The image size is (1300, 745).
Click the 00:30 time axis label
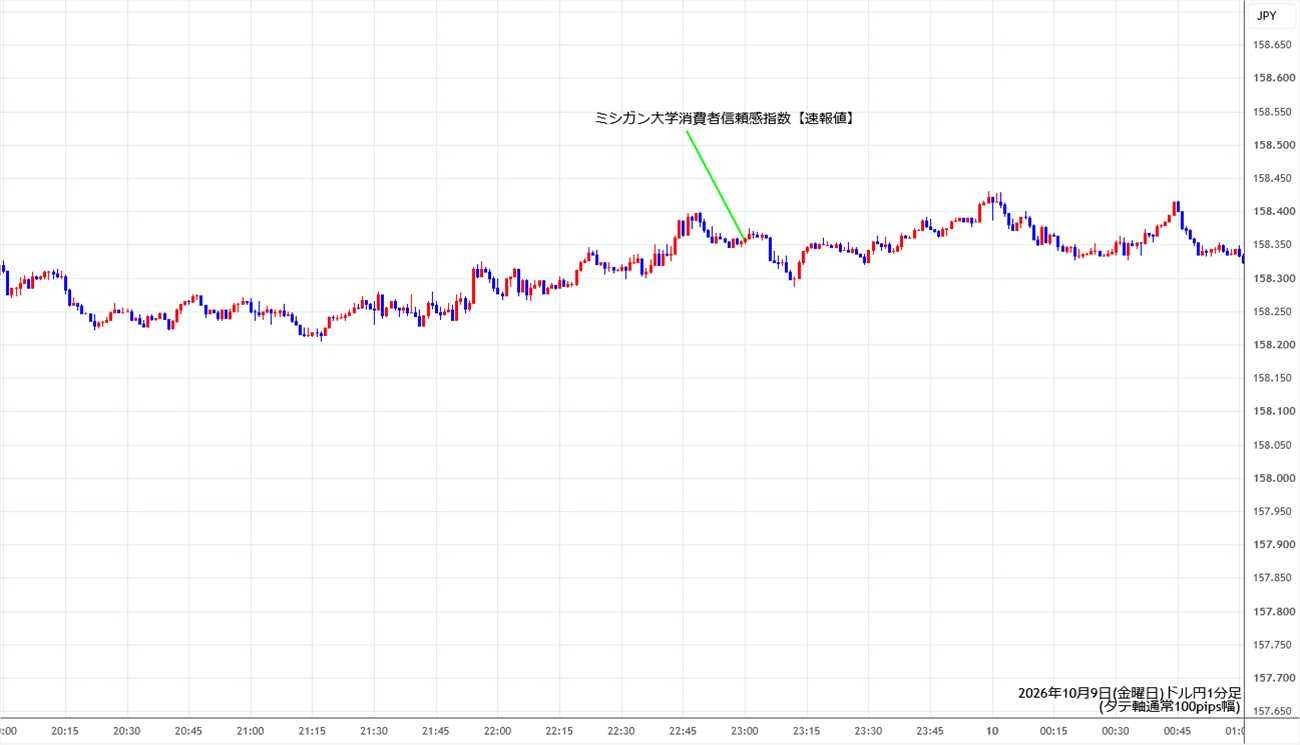pos(1116,731)
